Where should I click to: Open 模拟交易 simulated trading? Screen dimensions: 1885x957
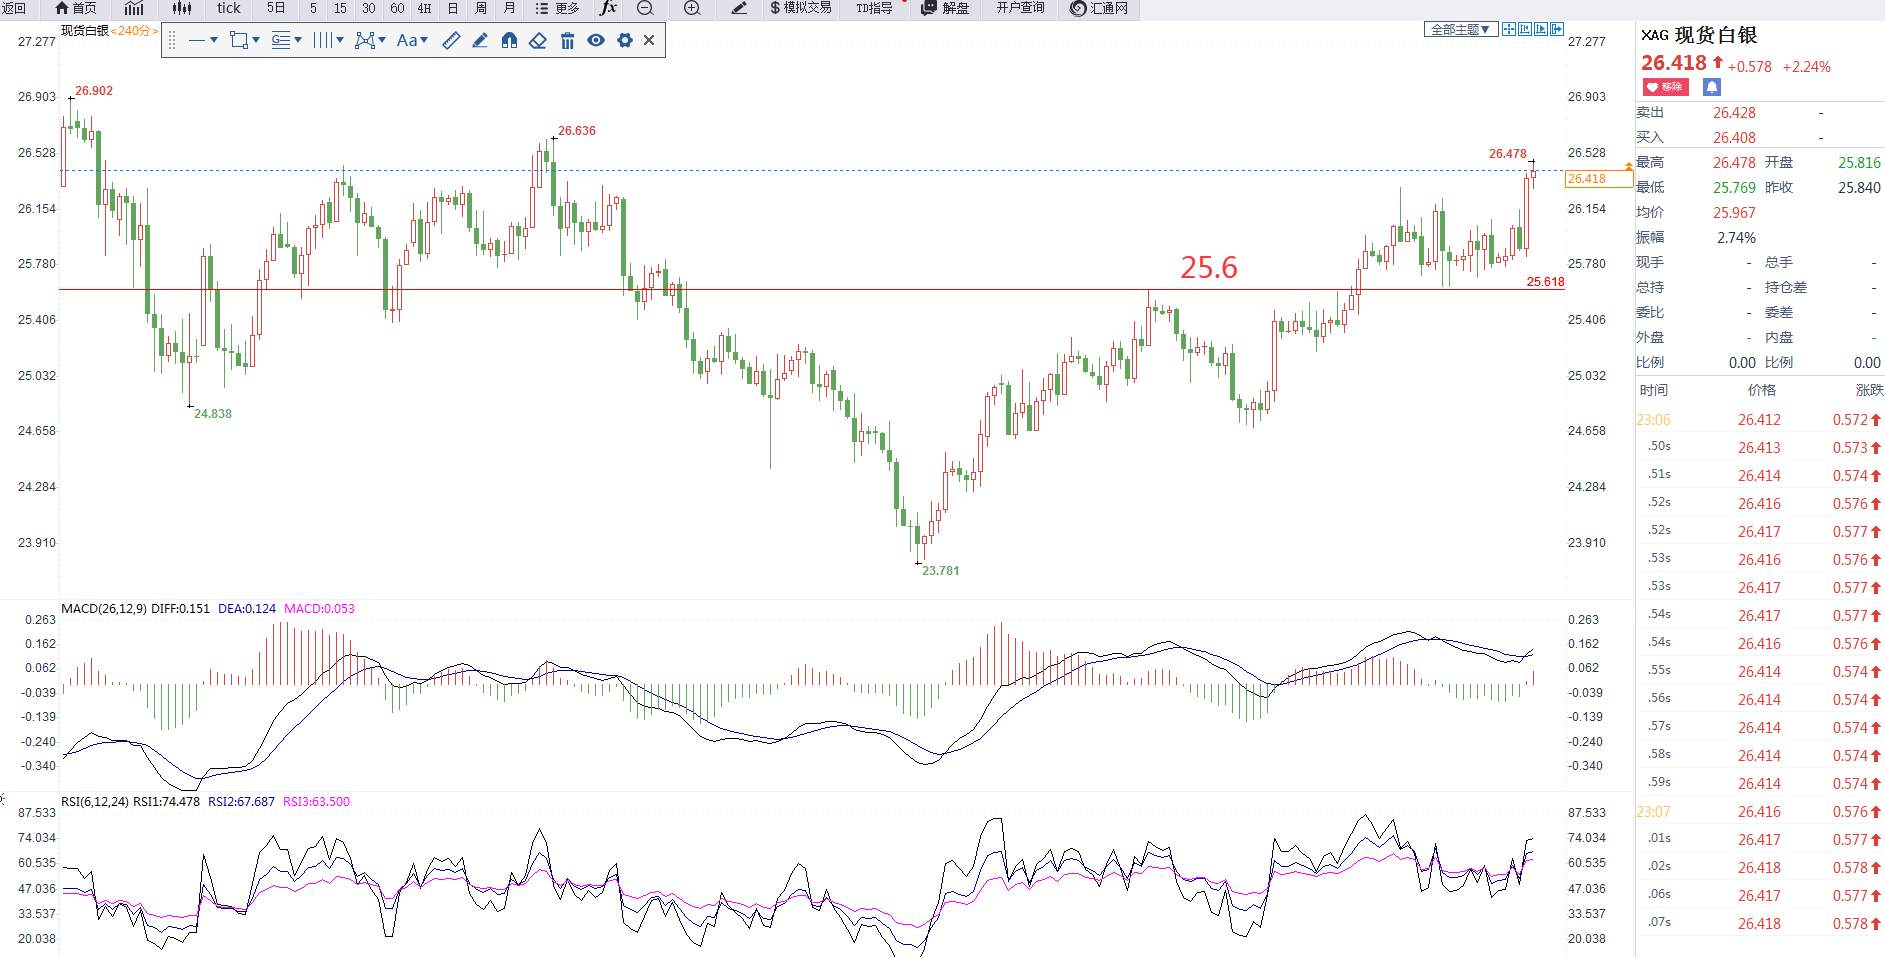(x=801, y=8)
